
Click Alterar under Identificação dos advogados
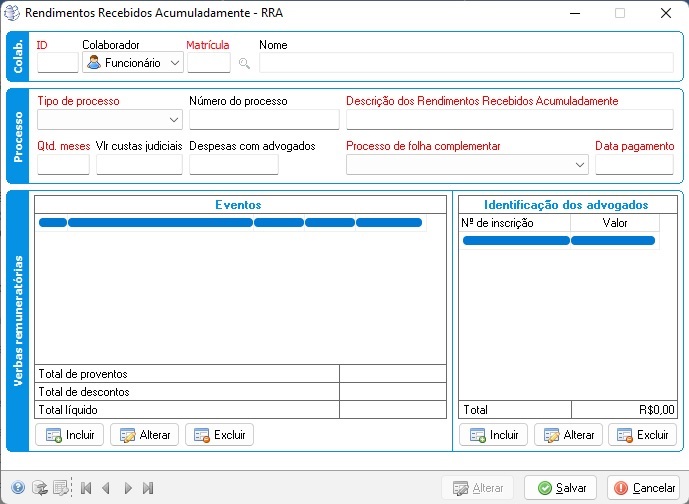(568, 435)
